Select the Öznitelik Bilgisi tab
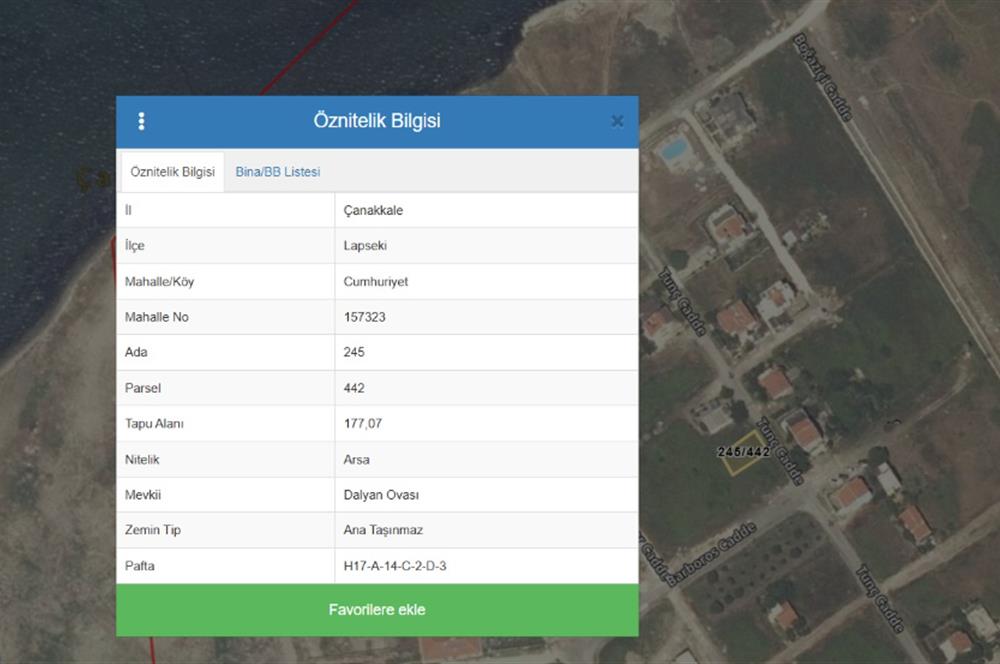The image size is (1000, 664). pos(172,171)
